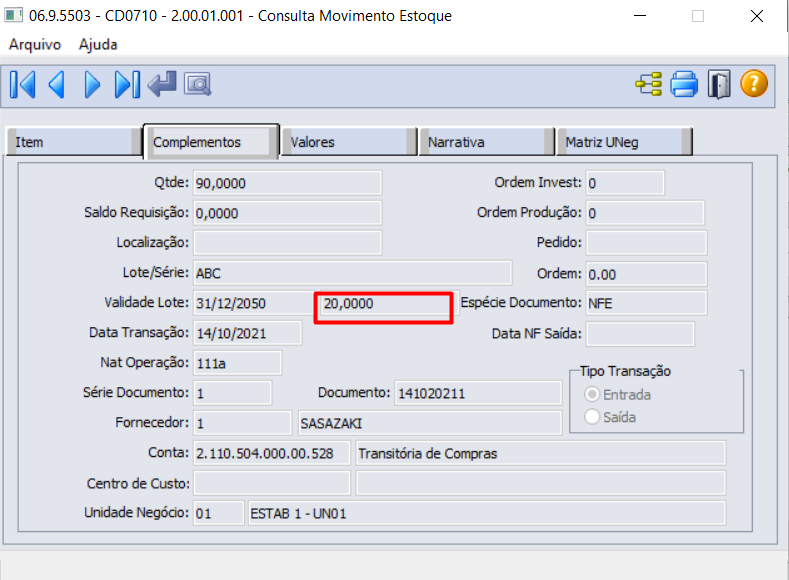Go to the next record
The width and height of the screenshot is (789, 580).
(92, 85)
